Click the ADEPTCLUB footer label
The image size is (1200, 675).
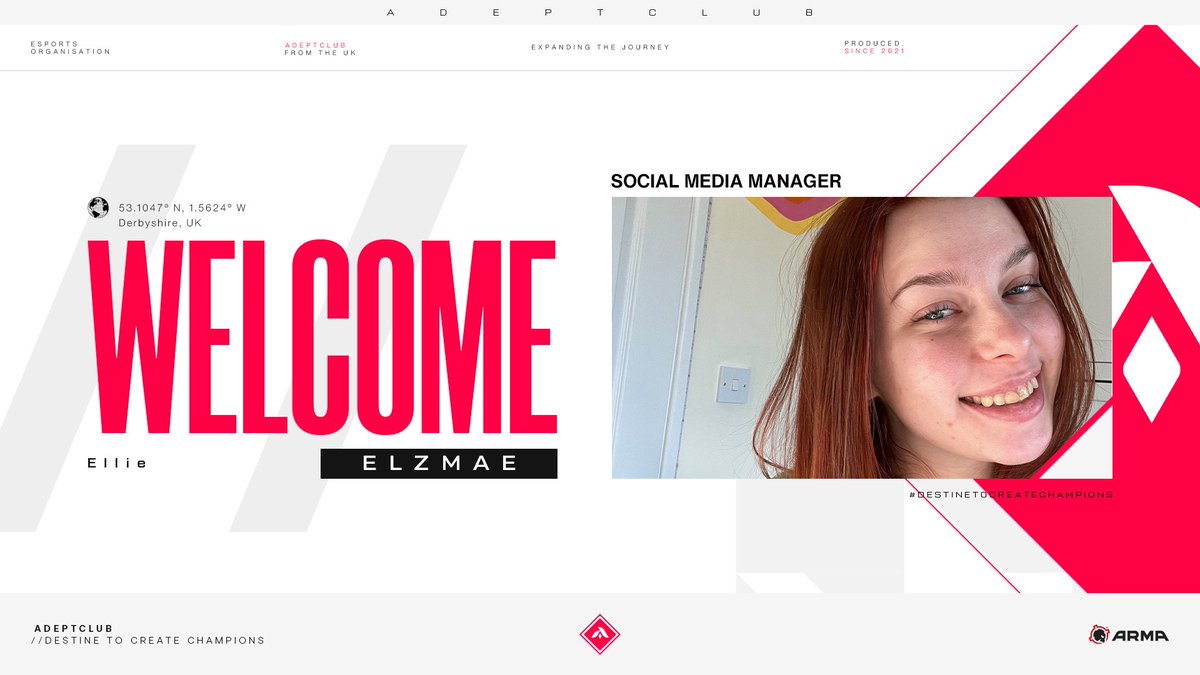coord(74,628)
